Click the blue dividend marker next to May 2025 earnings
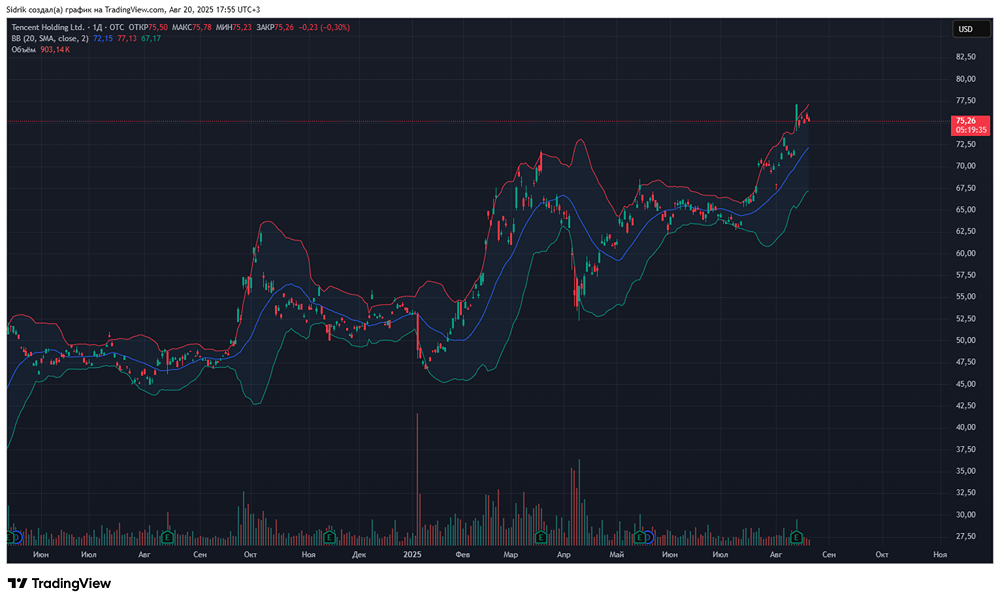 (x=649, y=537)
